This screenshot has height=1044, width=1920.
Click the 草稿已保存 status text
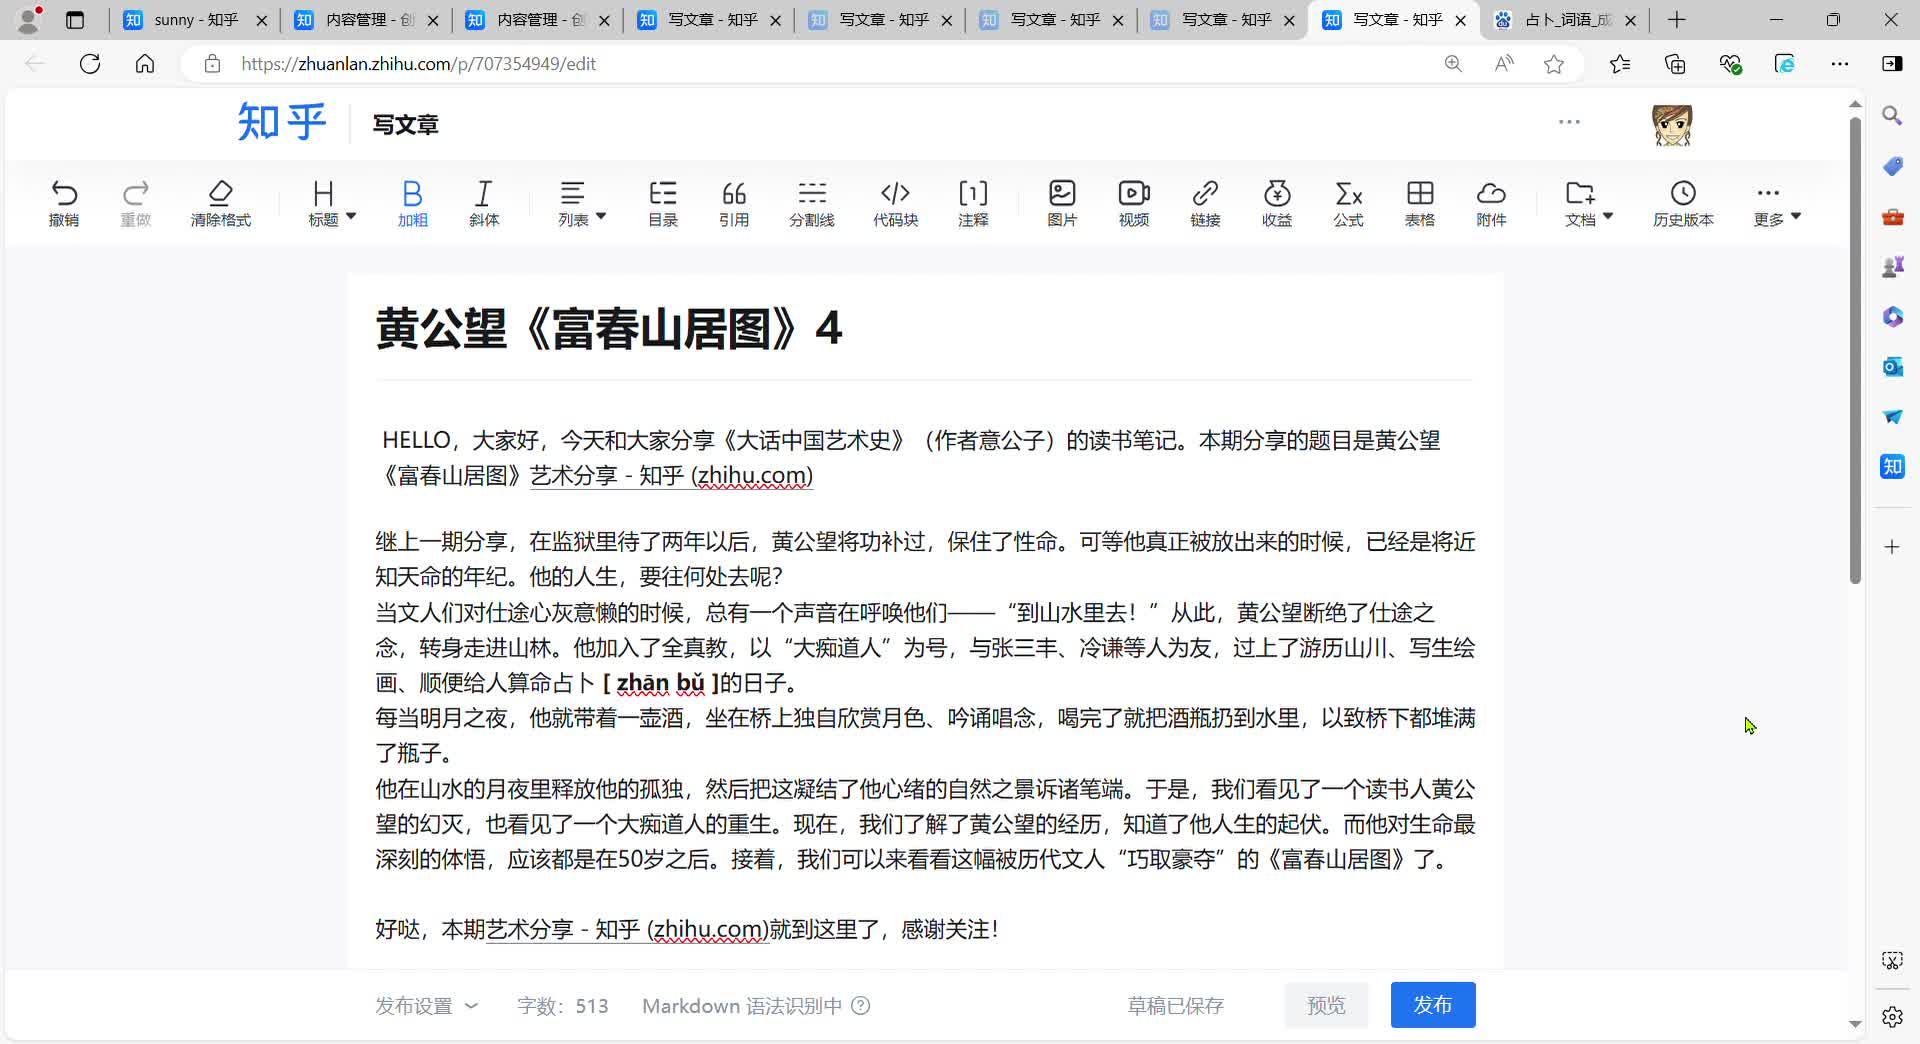click(x=1176, y=1006)
